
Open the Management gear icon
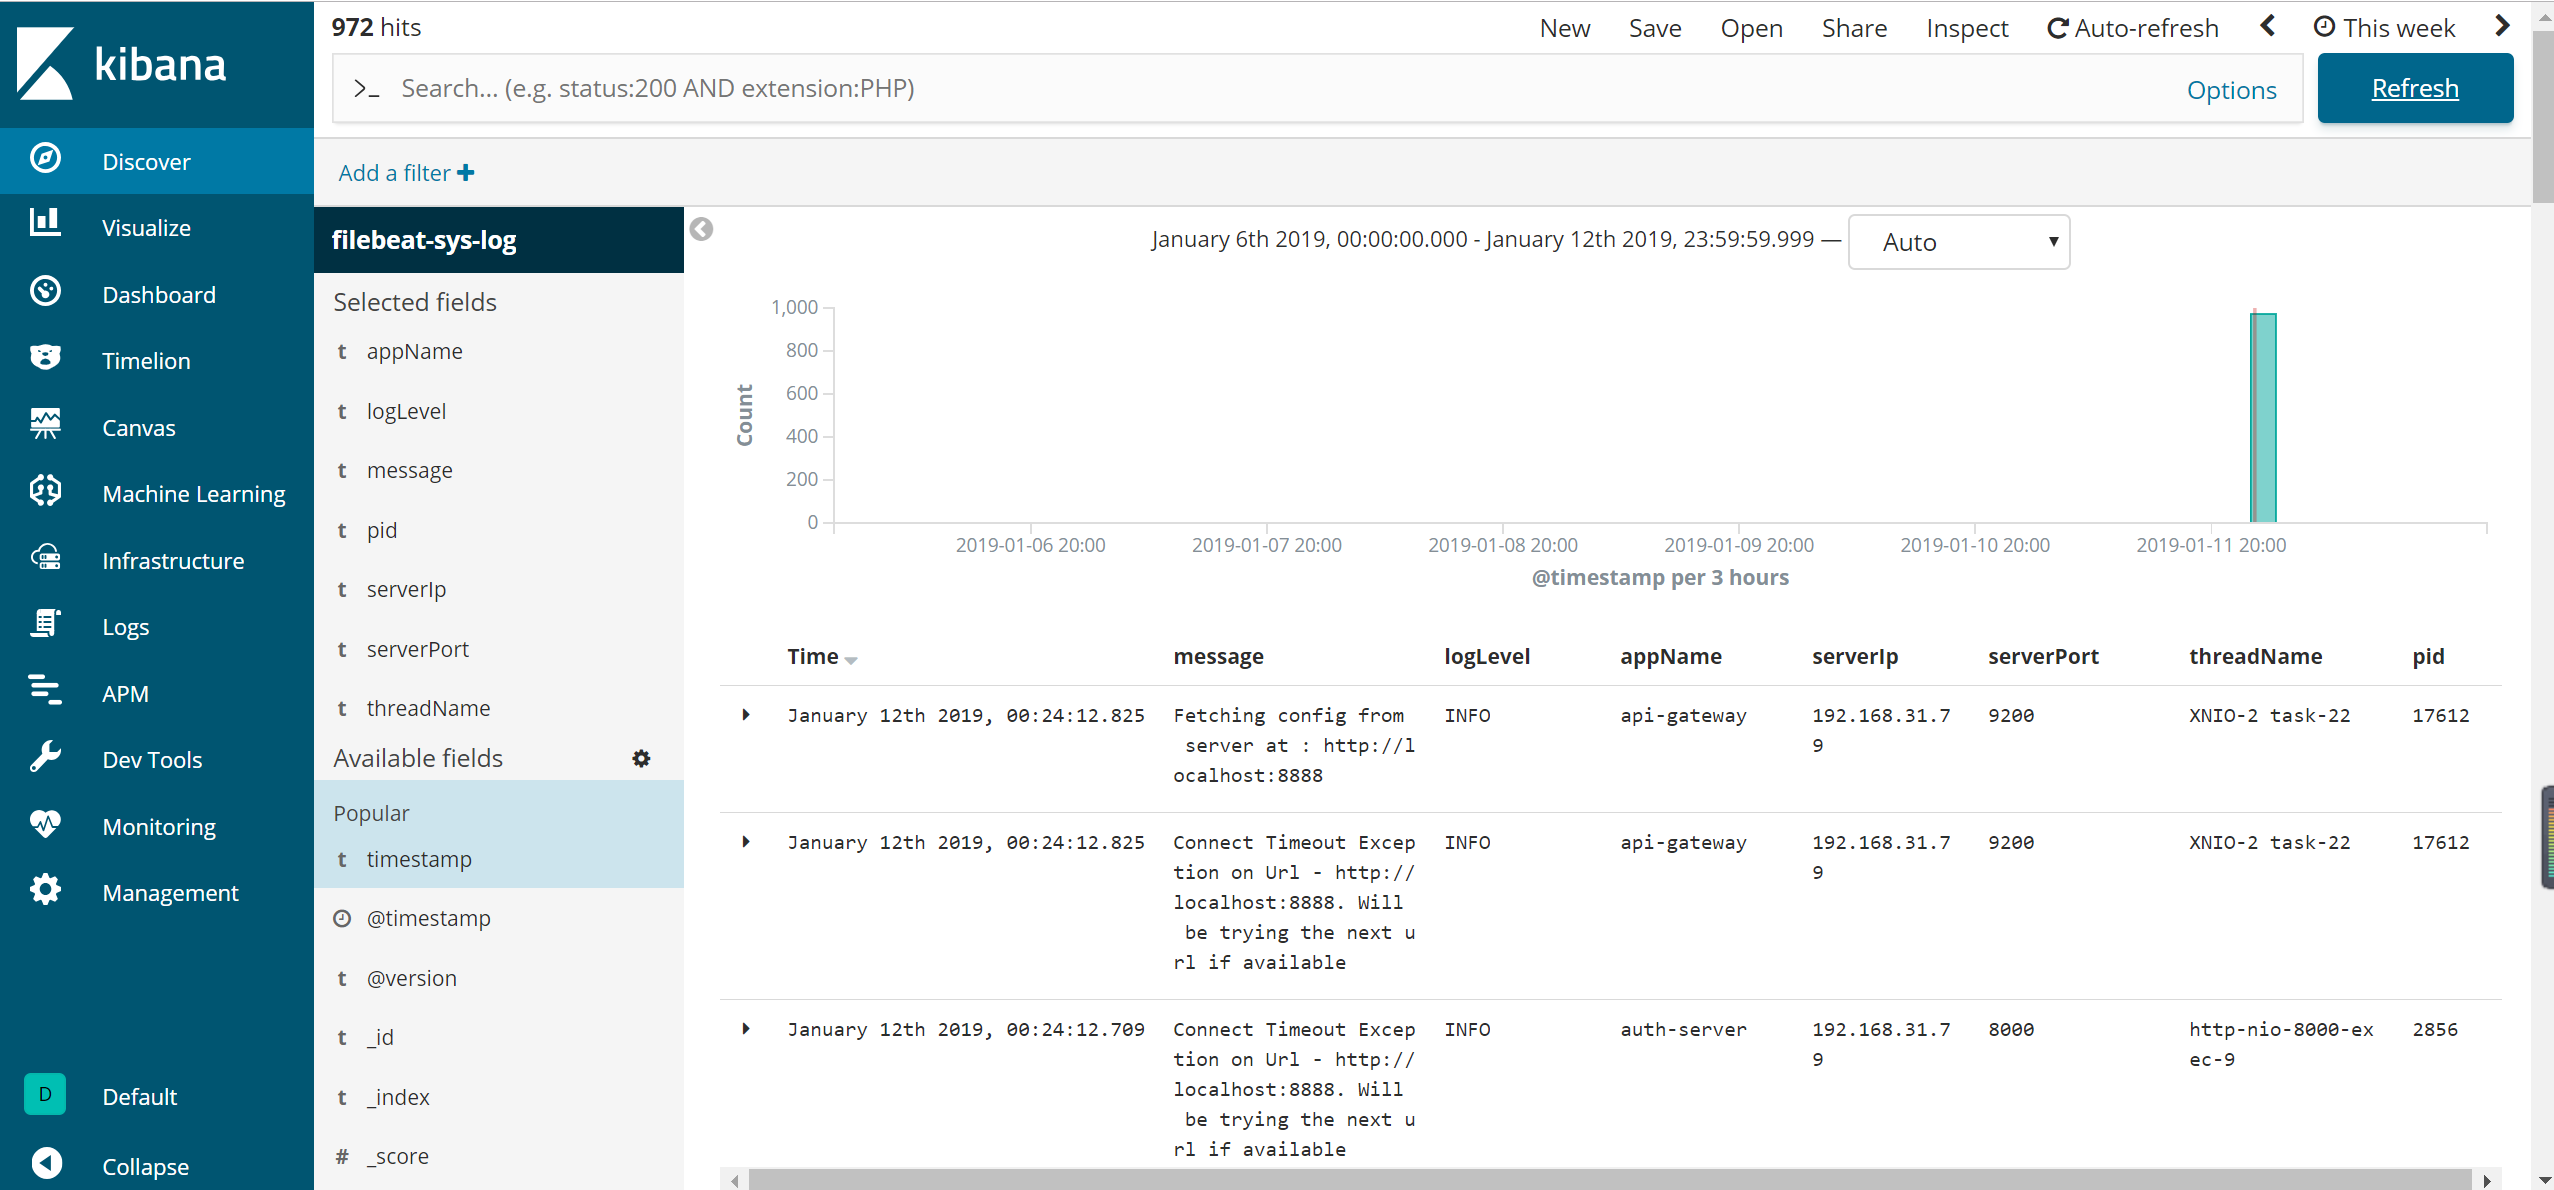click(x=45, y=890)
